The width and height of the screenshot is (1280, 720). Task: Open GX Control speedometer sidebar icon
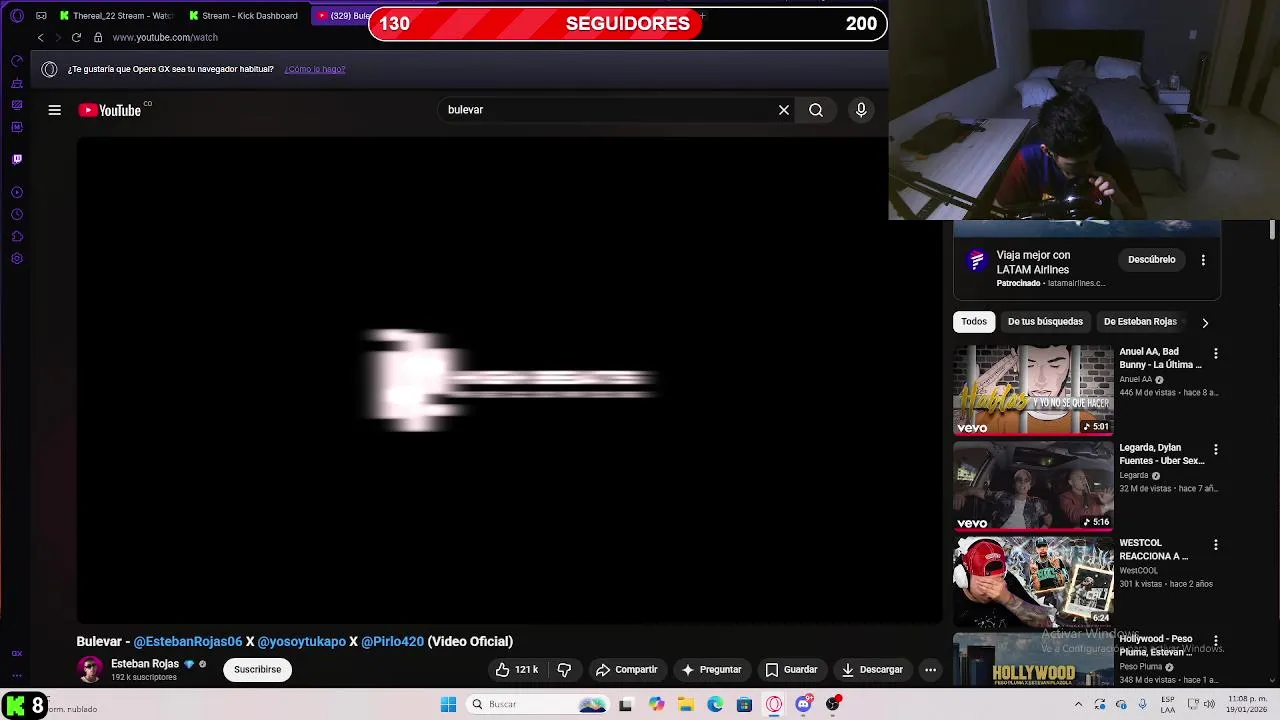coord(17,61)
